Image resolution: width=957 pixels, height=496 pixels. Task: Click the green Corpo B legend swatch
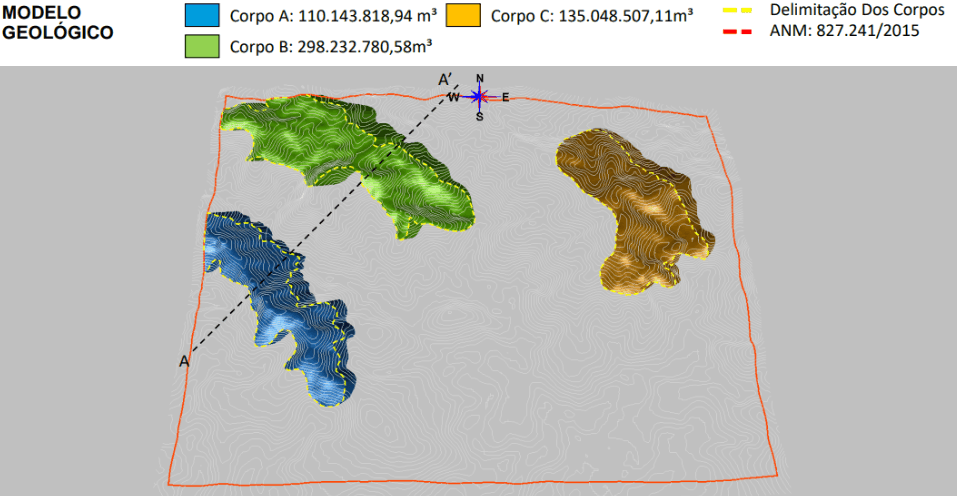coord(202,47)
